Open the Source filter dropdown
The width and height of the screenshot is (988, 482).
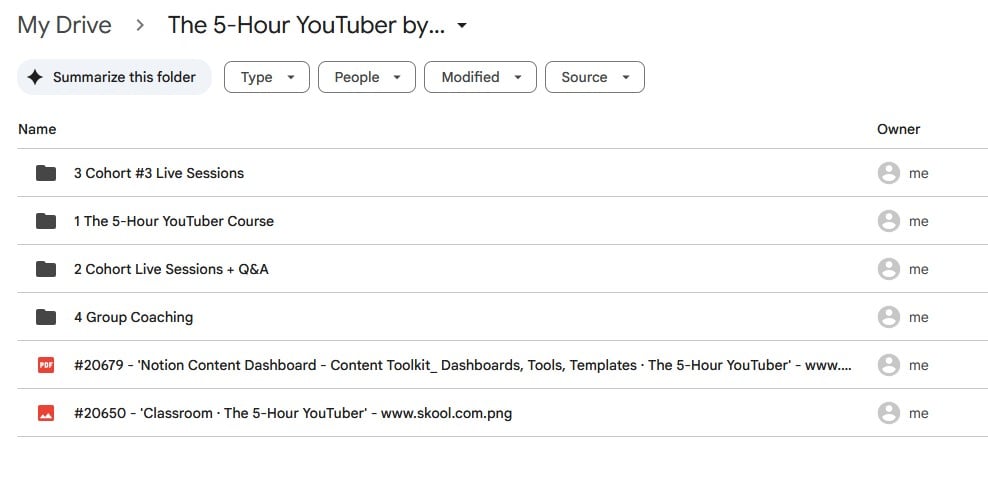coord(594,77)
